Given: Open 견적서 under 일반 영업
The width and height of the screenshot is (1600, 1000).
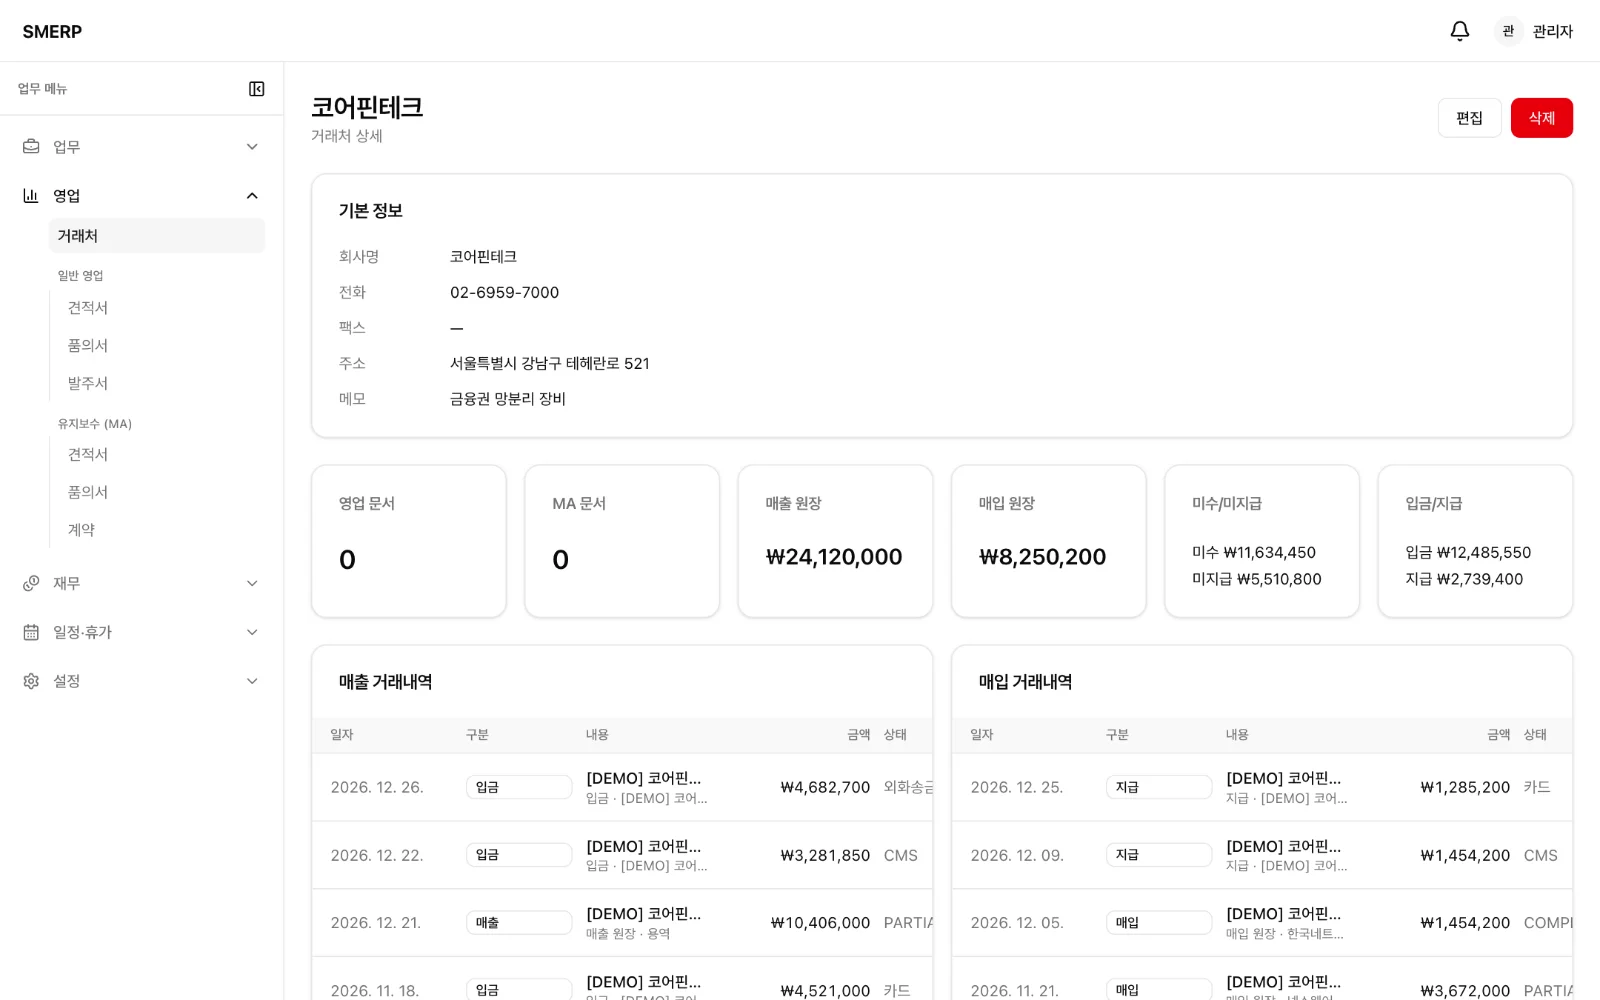Looking at the screenshot, I should [88, 308].
